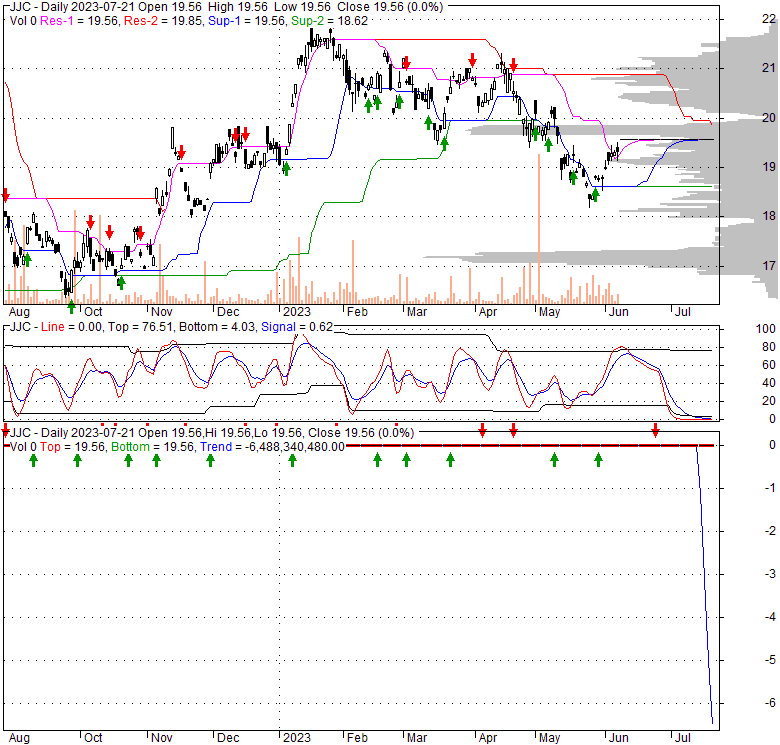Click the -6 label on the trend axis
780x745 pixels.
[x=770, y=703]
